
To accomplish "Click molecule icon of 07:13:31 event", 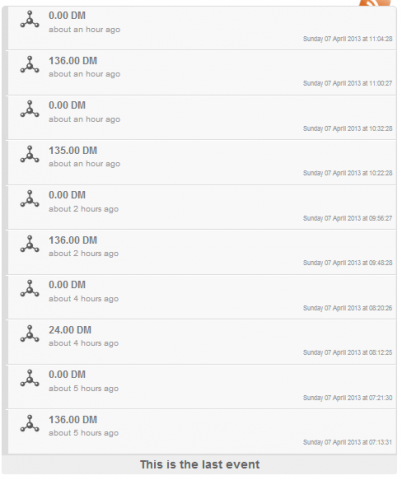I will [30, 424].
